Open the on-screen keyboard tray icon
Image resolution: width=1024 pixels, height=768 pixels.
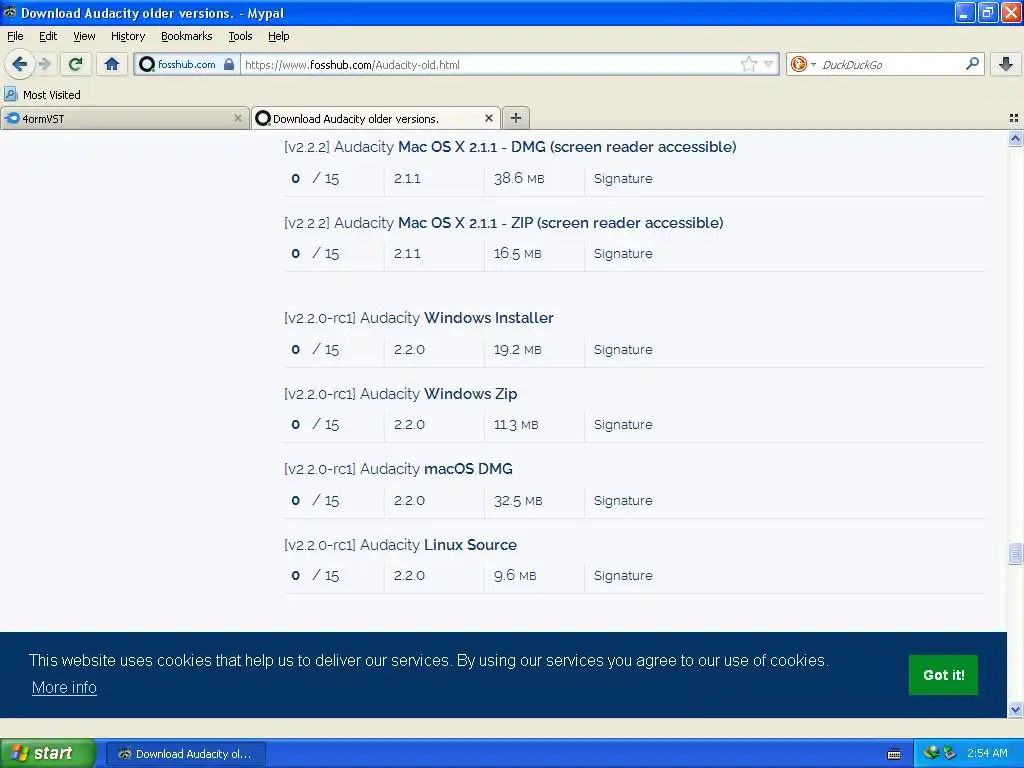coord(894,754)
